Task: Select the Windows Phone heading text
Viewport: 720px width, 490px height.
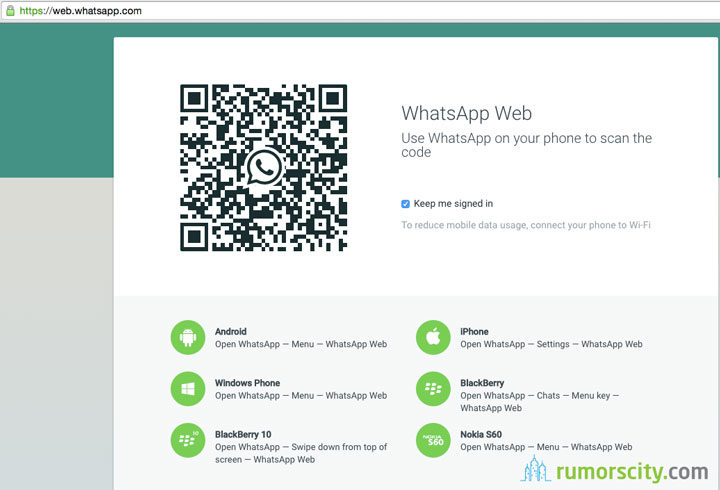Action: point(248,383)
